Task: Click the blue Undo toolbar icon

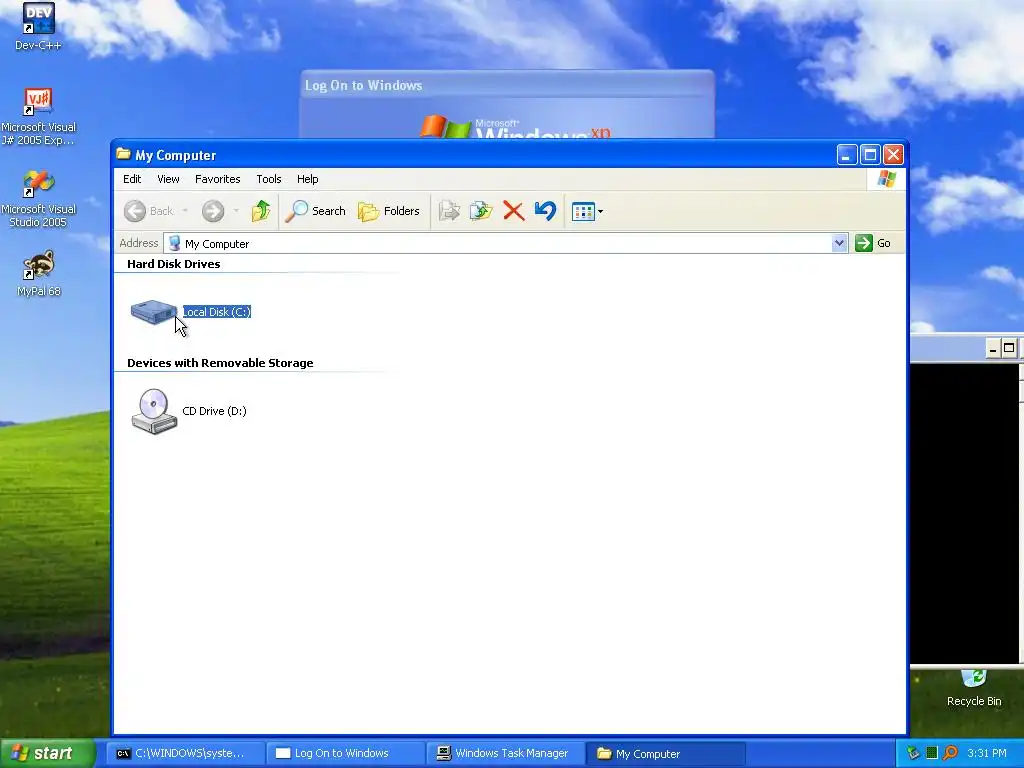Action: [x=545, y=211]
